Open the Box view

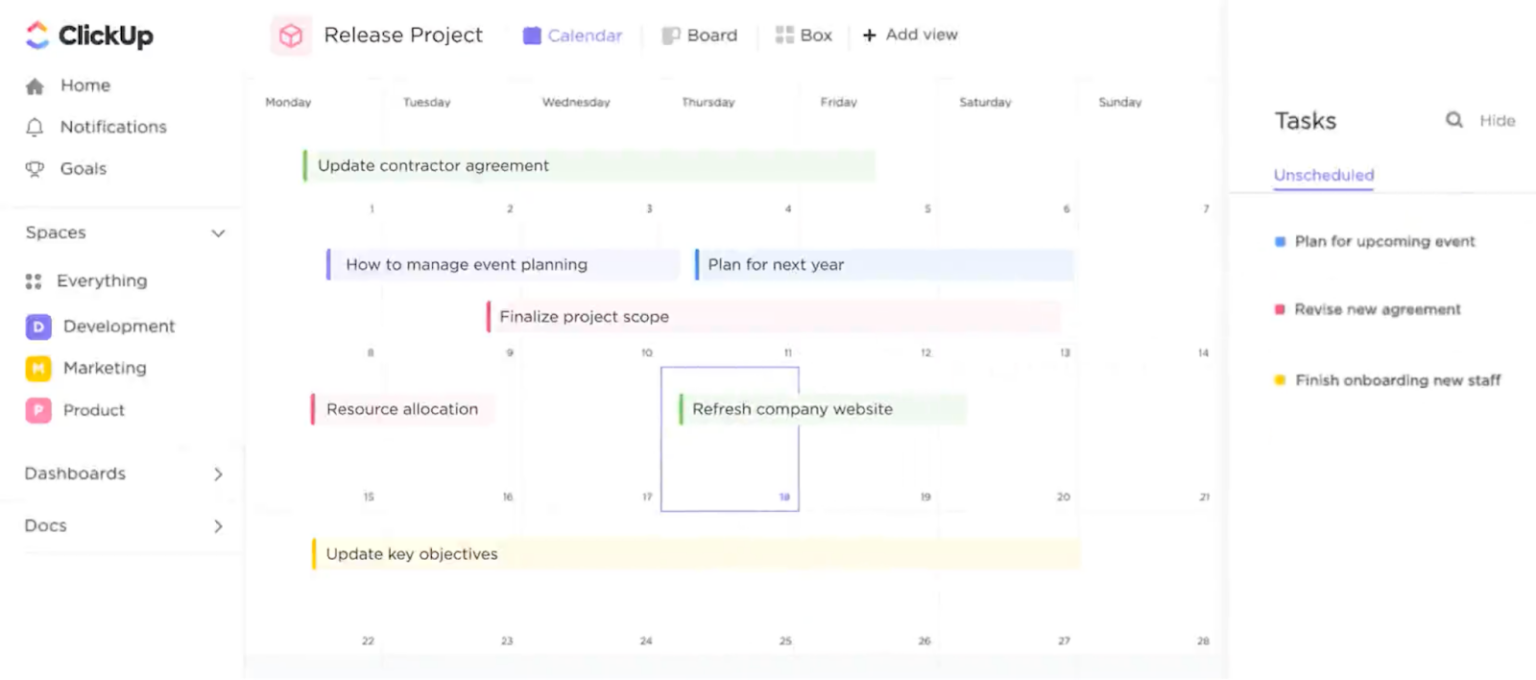[805, 35]
